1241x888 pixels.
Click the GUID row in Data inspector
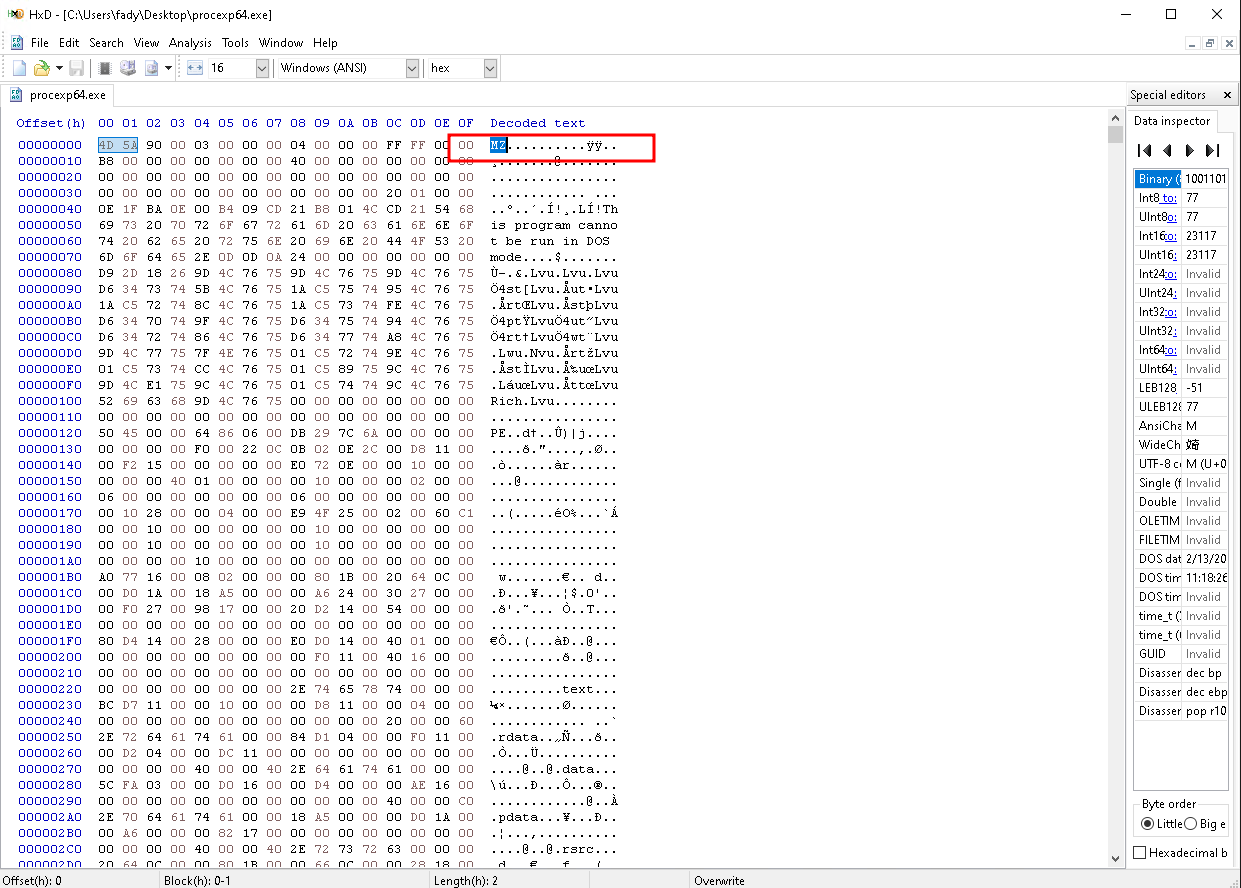[x=1181, y=654]
